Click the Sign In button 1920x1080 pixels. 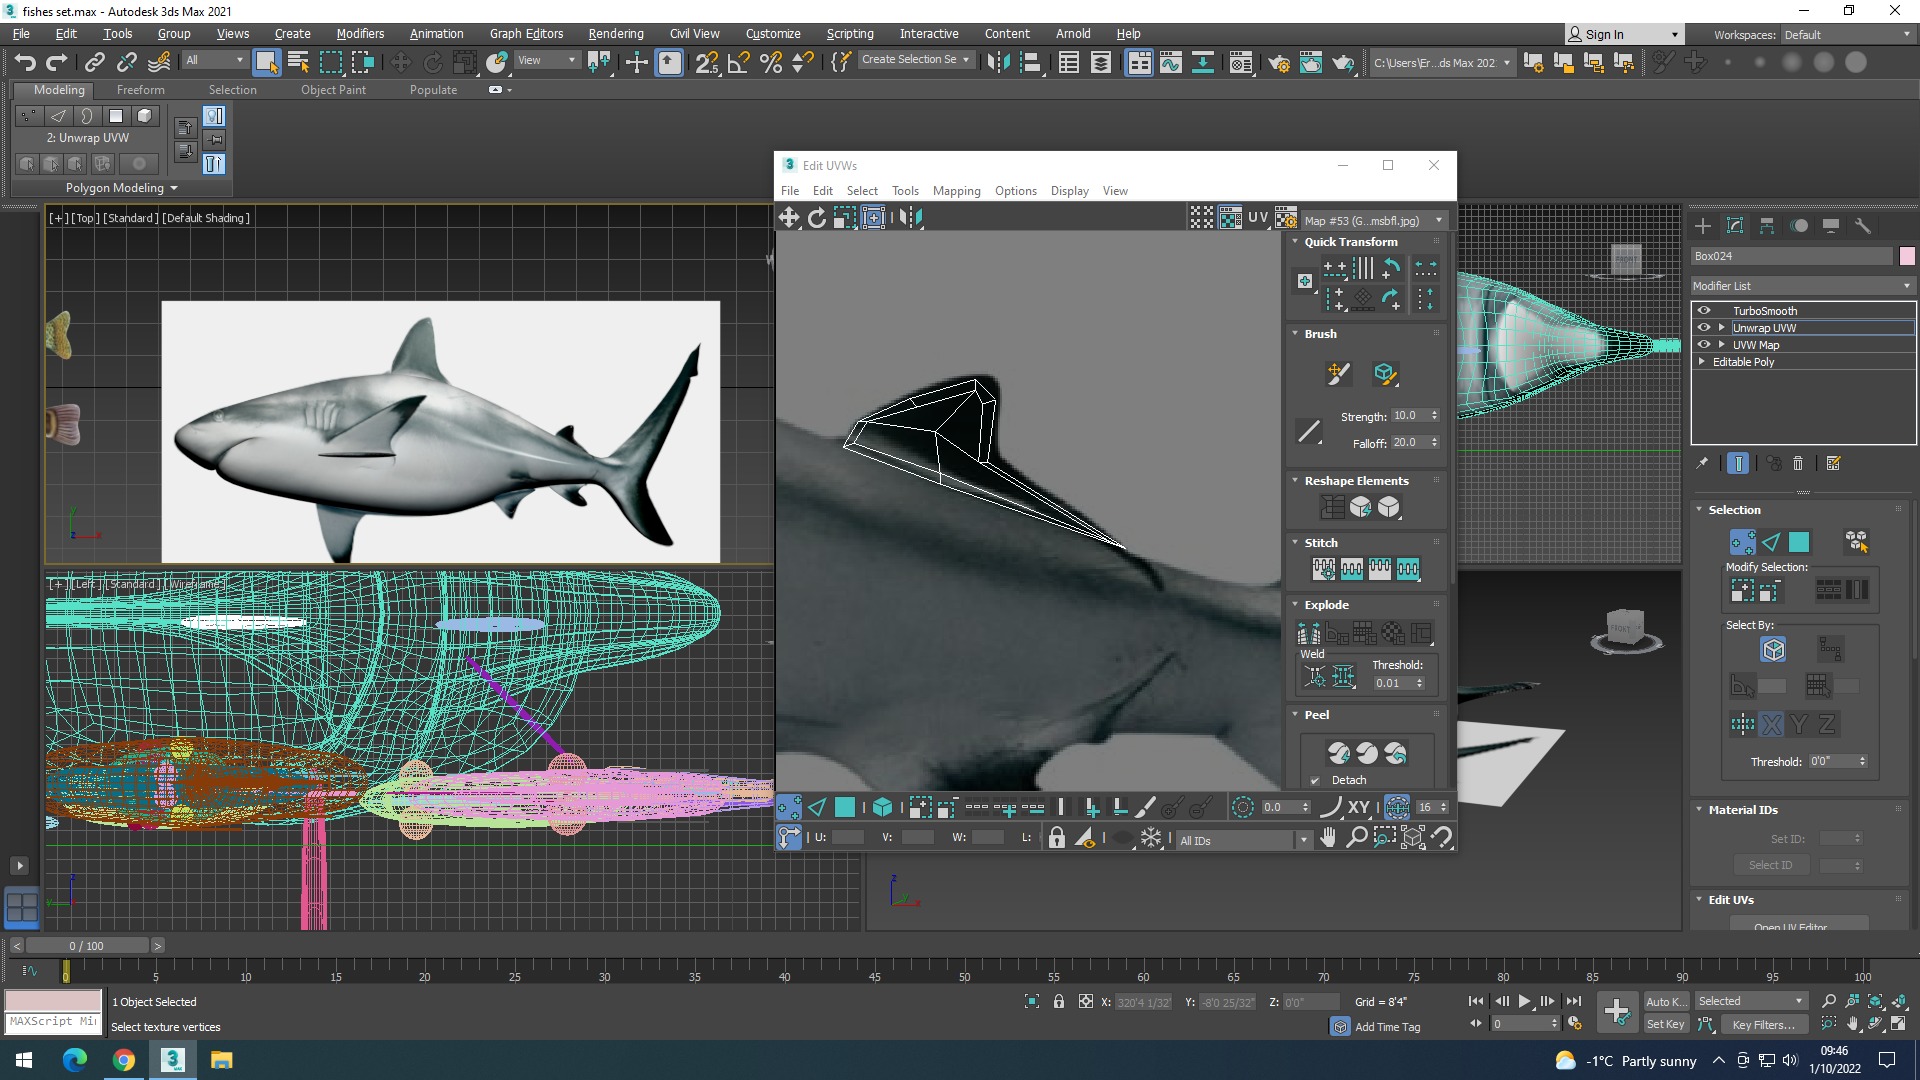pos(1623,34)
